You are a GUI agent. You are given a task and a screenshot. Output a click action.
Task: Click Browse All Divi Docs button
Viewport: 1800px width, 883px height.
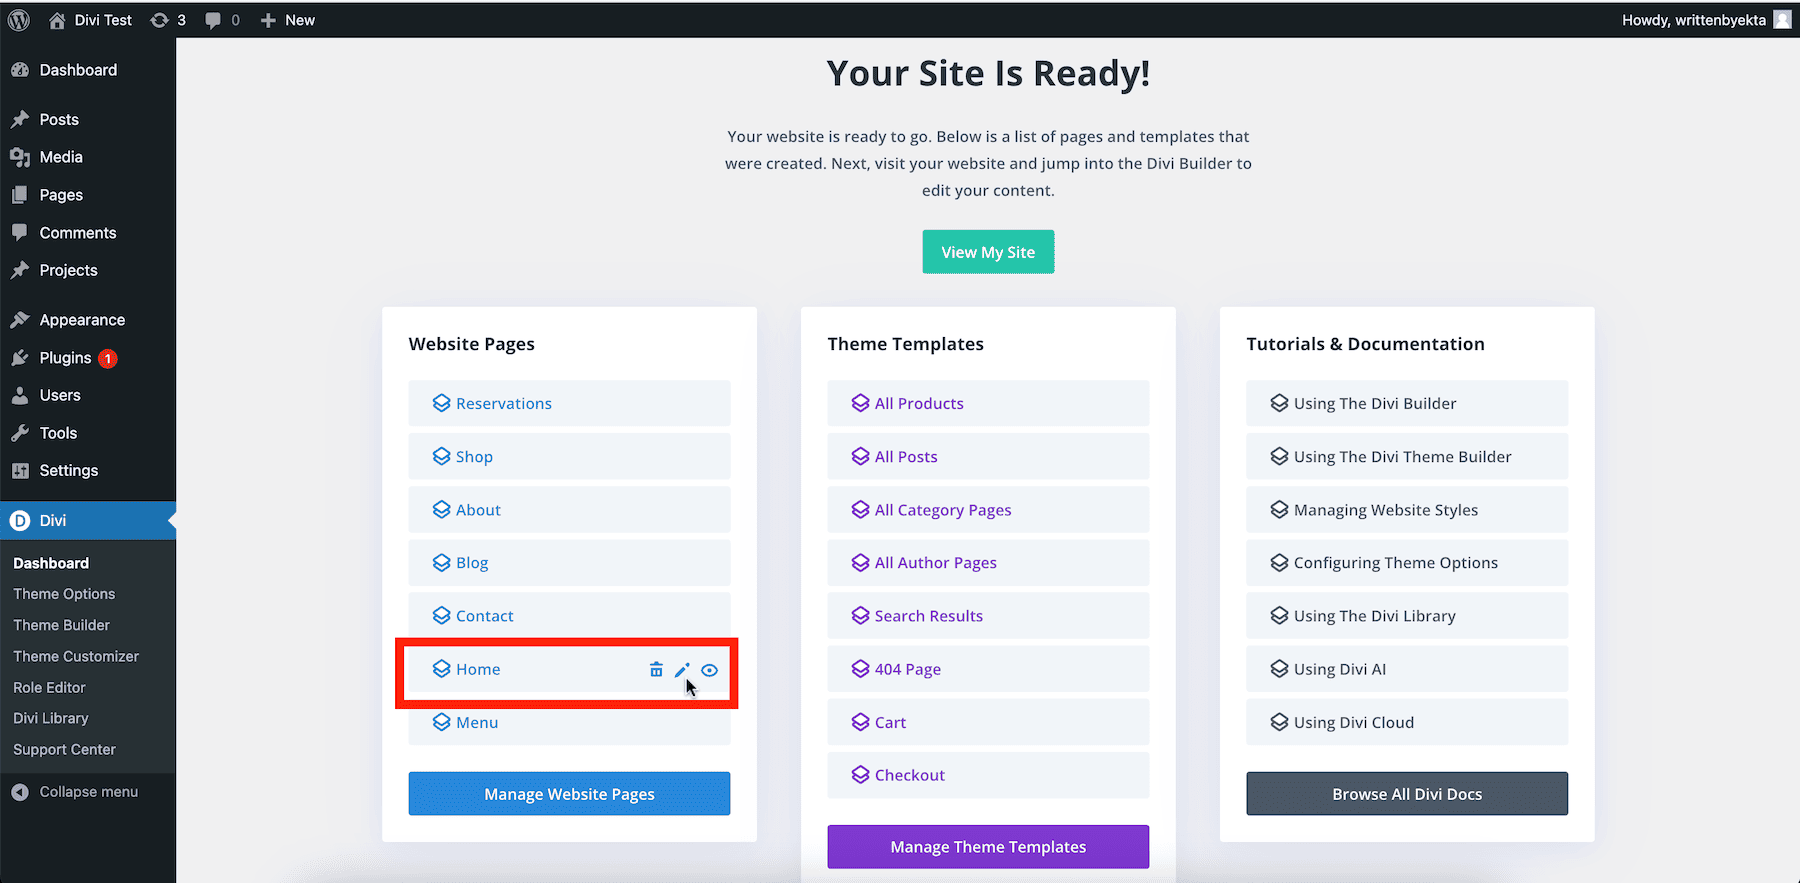pos(1407,794)
